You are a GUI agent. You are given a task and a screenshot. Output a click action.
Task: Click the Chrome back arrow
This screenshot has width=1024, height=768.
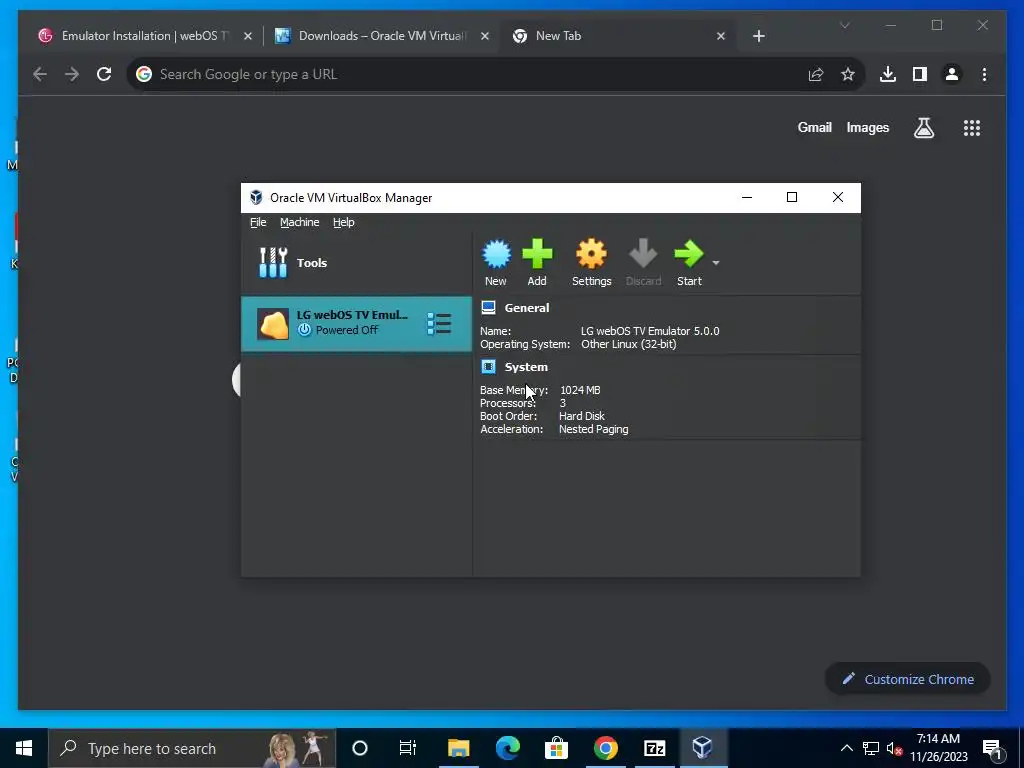click(40, 74)
